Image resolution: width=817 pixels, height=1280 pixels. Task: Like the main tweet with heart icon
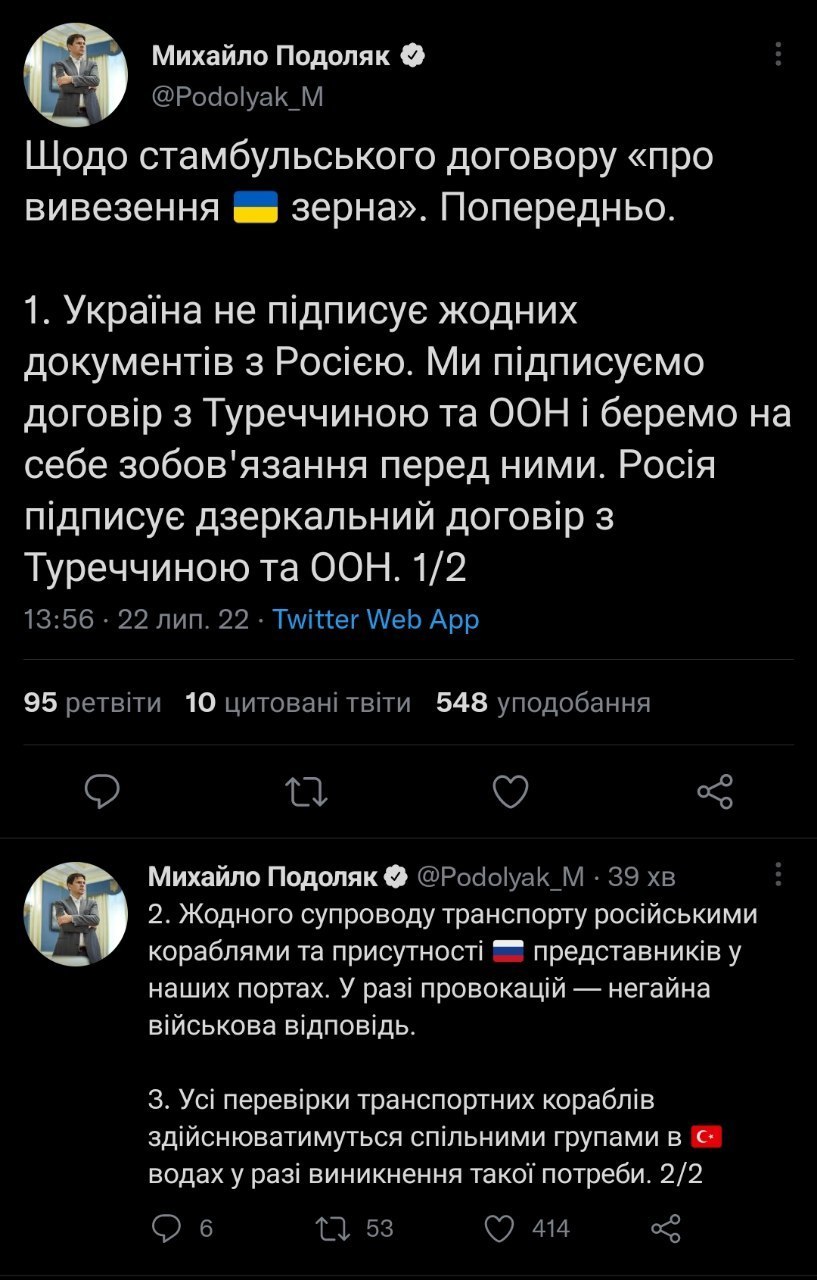[512, 792]
